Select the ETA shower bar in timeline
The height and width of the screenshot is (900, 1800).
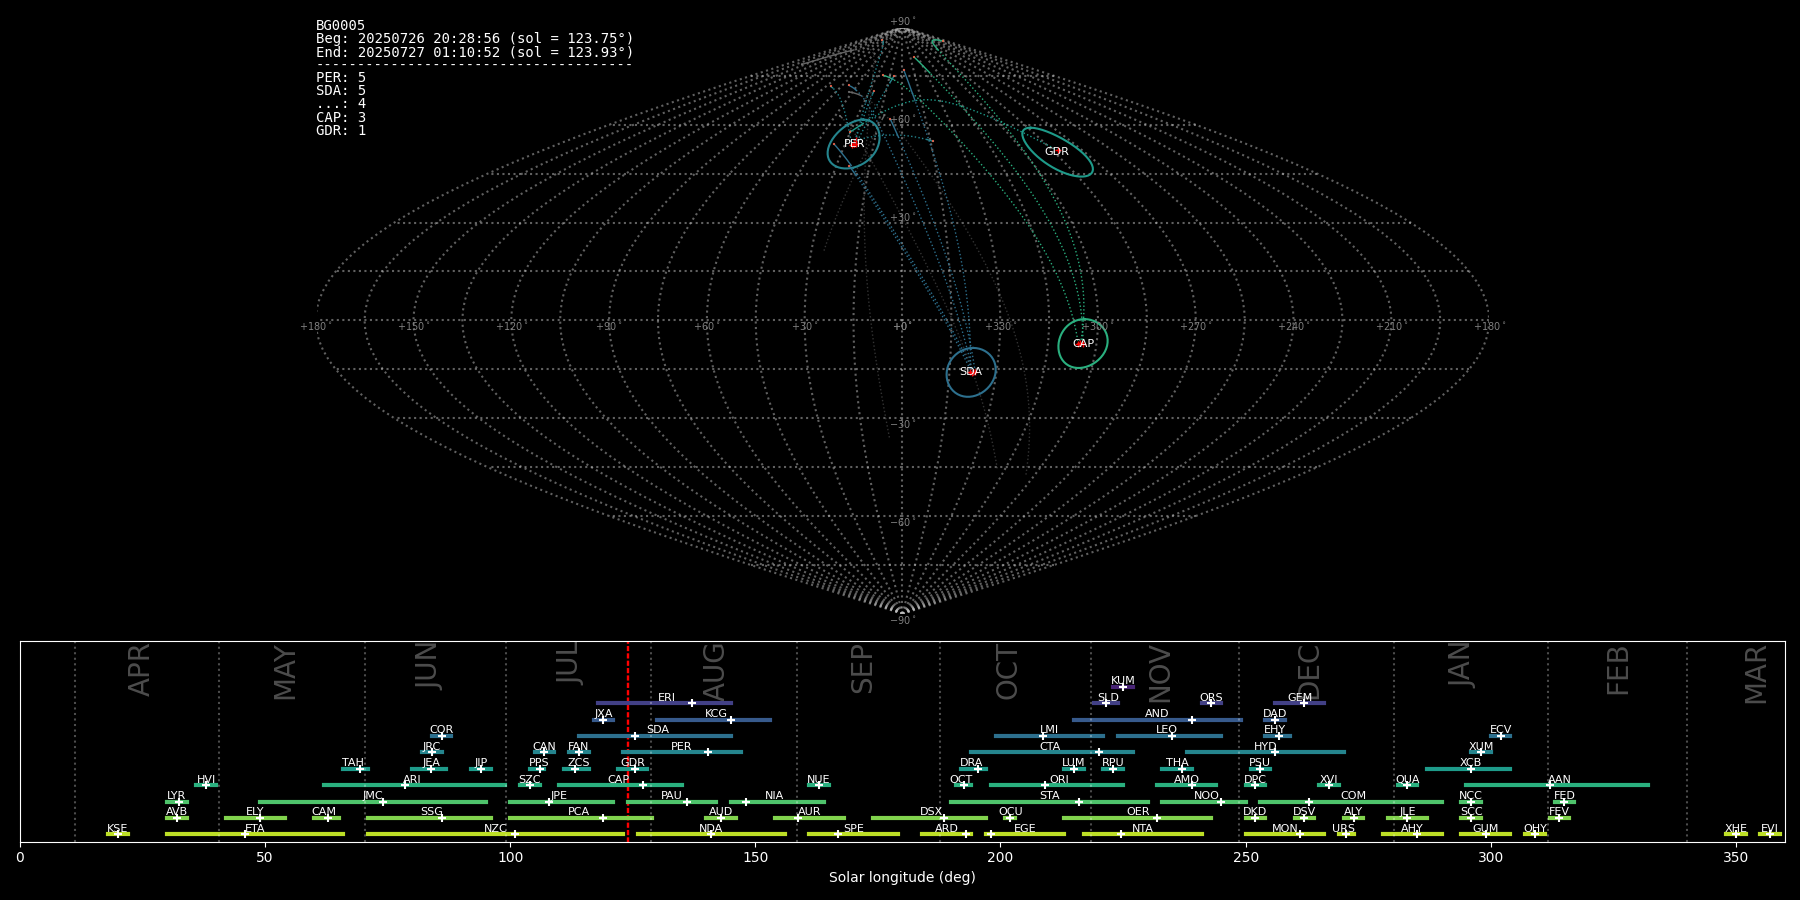click(x=255, y=833)
